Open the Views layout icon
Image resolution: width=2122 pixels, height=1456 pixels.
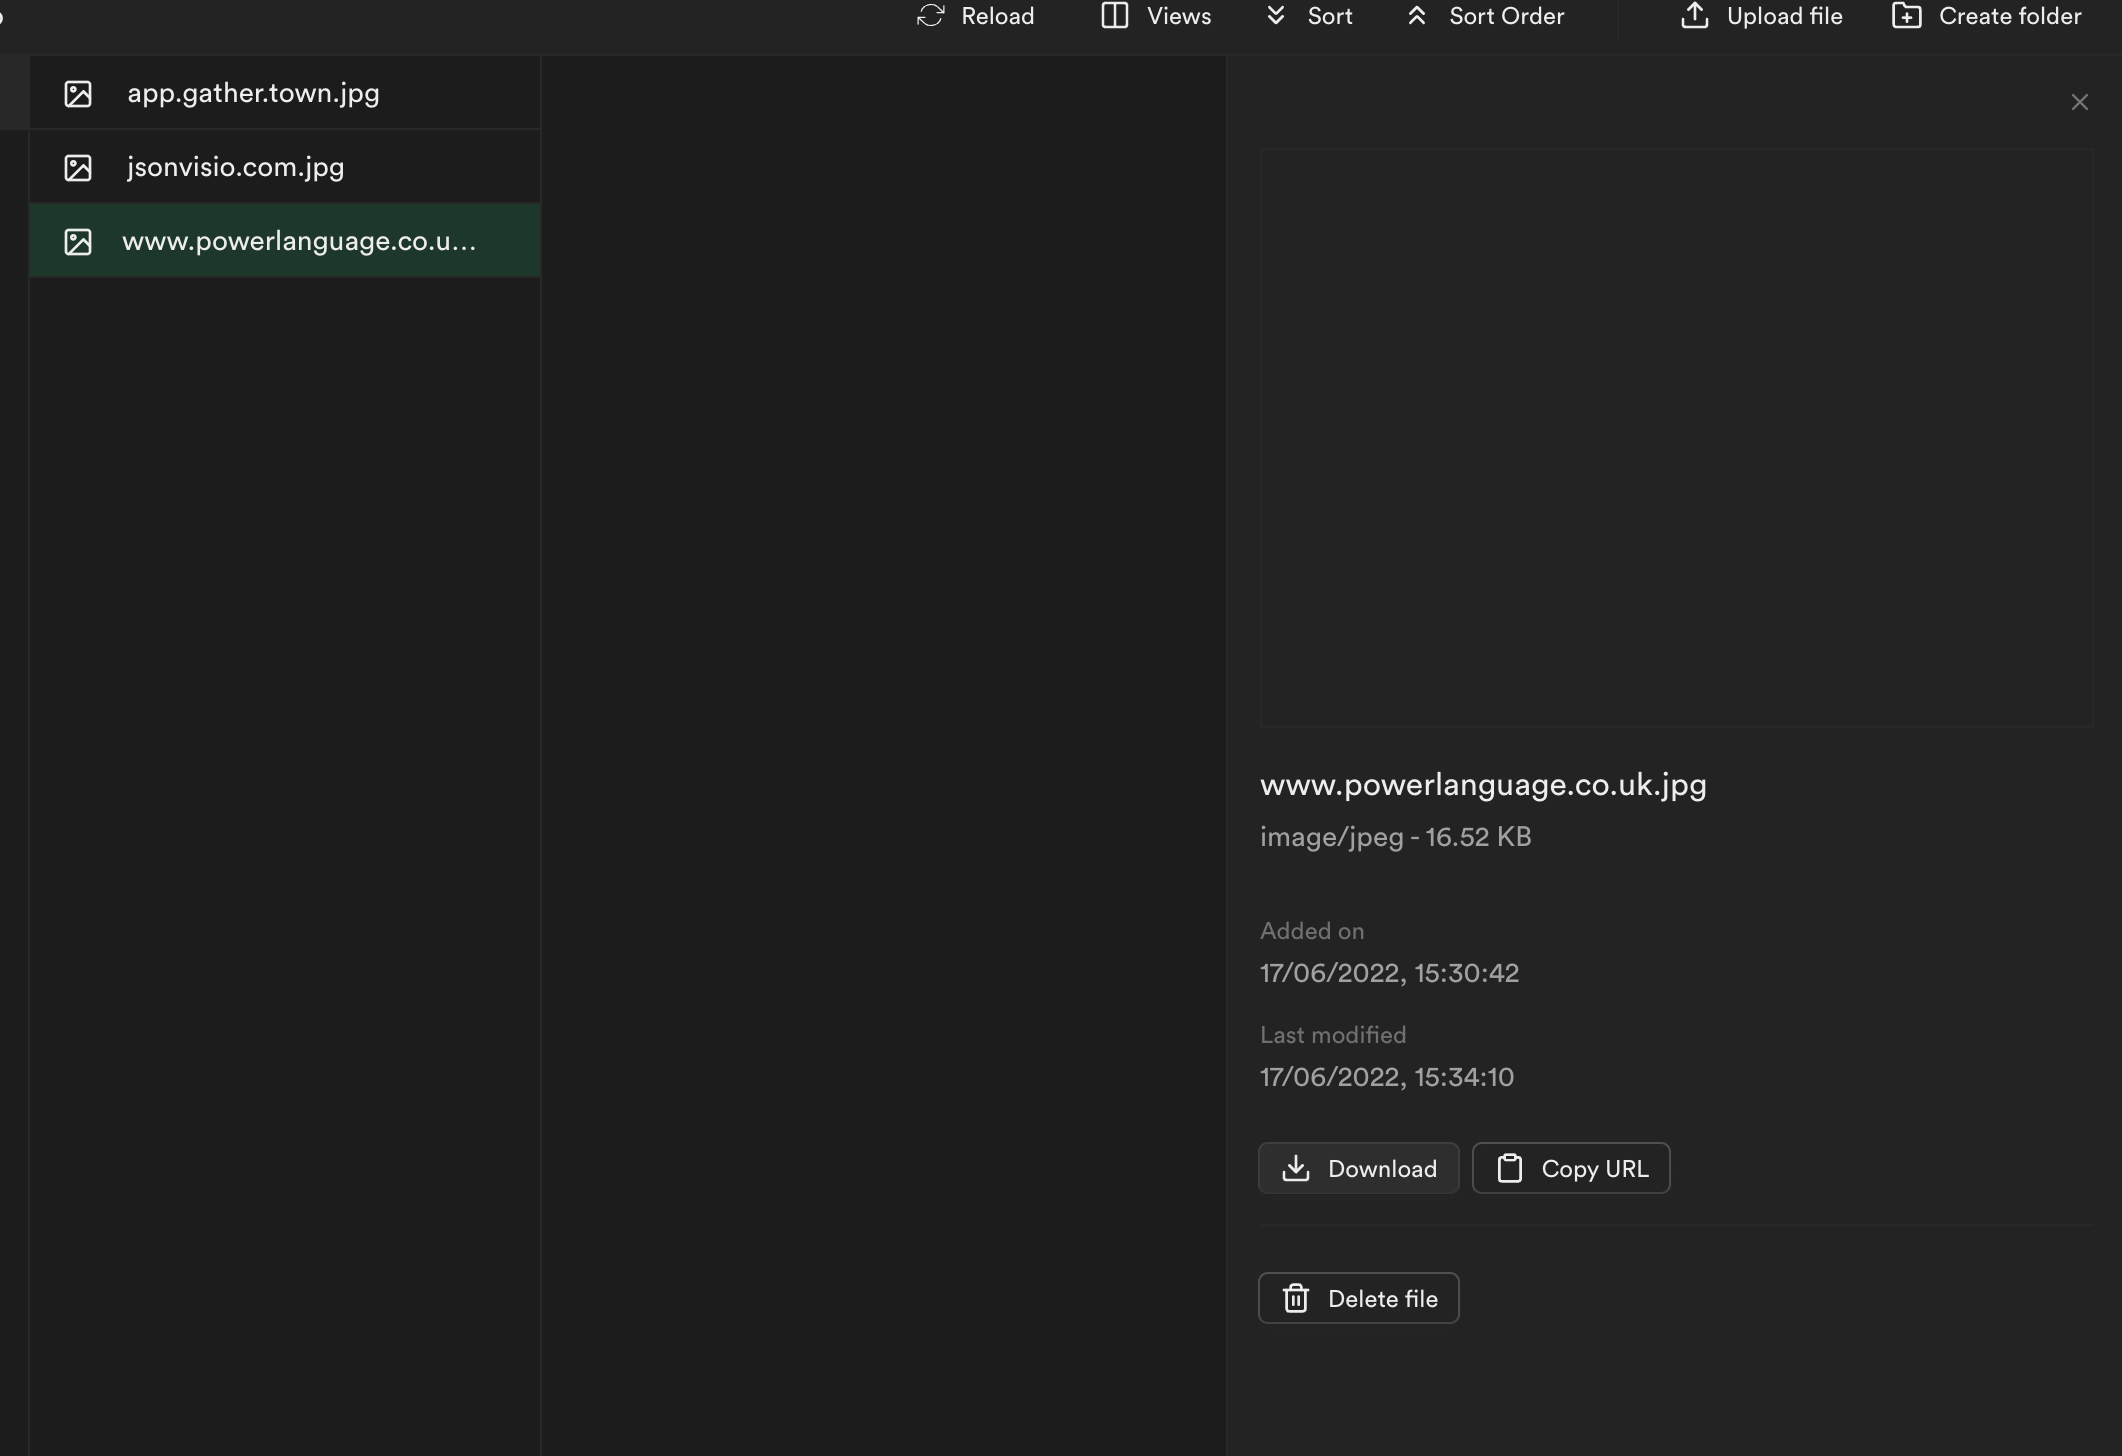[1114, 16]
